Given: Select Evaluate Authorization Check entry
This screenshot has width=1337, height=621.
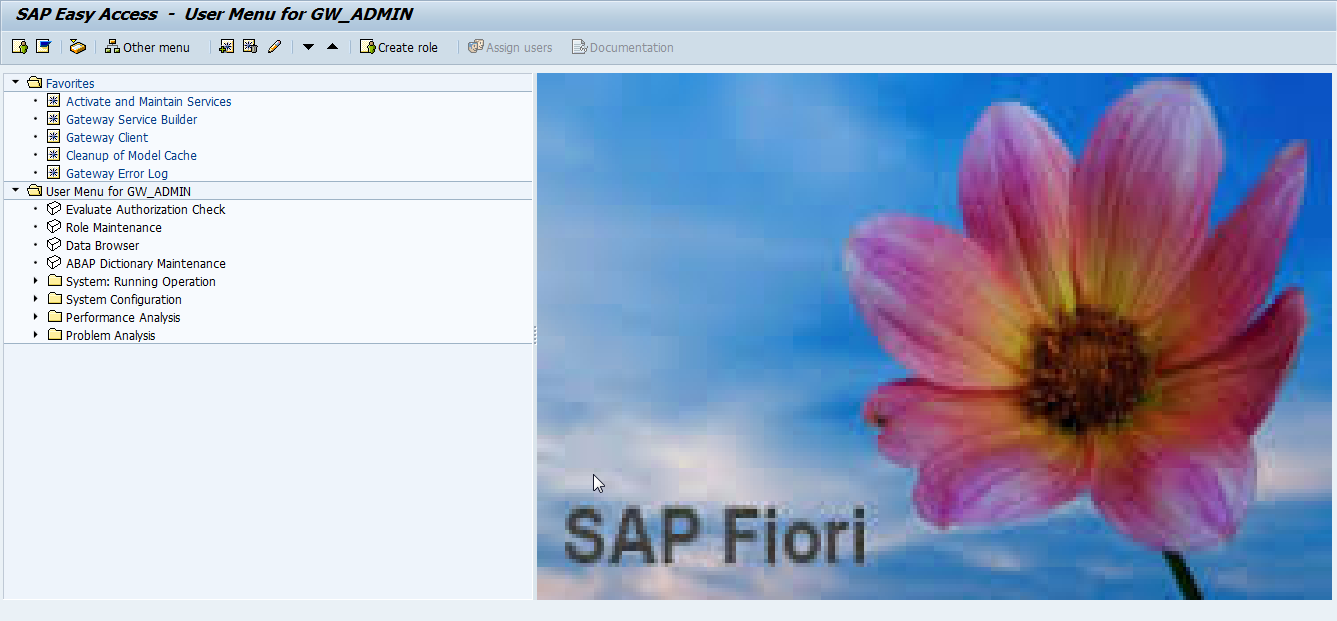Looking at the screenshot, I should tap(146, 209).
